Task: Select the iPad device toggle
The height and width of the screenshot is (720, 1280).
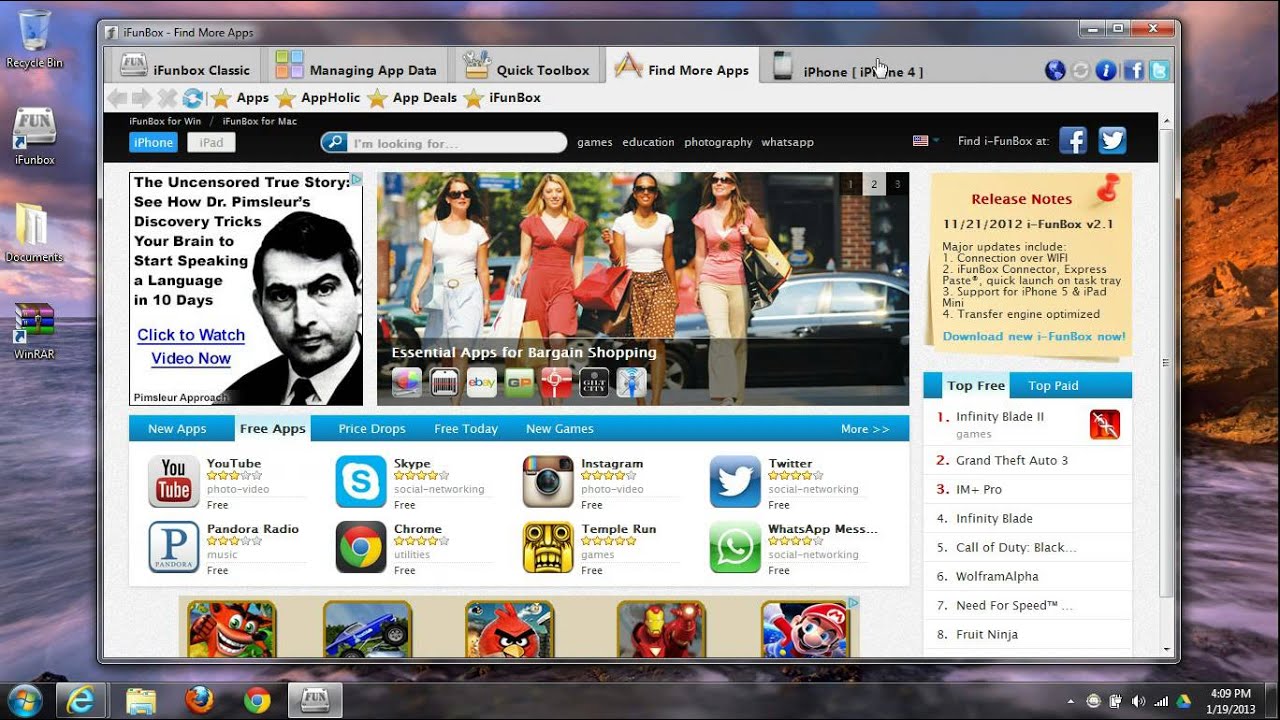Action: click(211, 142)
